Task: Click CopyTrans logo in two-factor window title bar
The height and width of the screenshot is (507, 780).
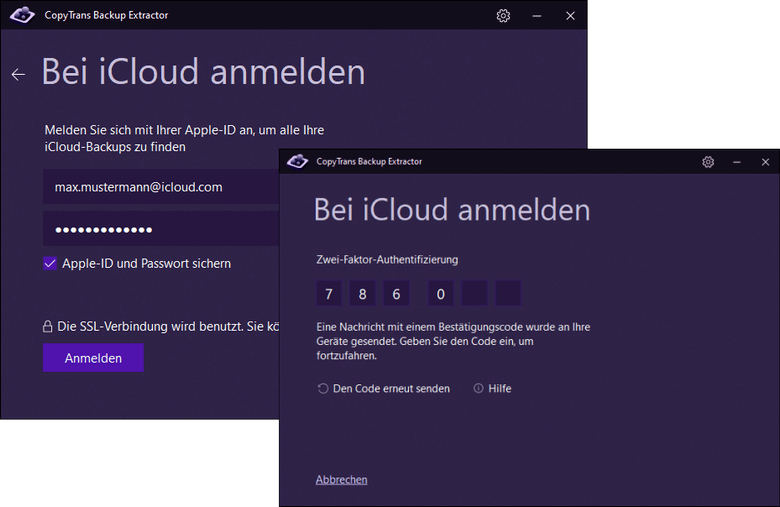Action: 297,161
